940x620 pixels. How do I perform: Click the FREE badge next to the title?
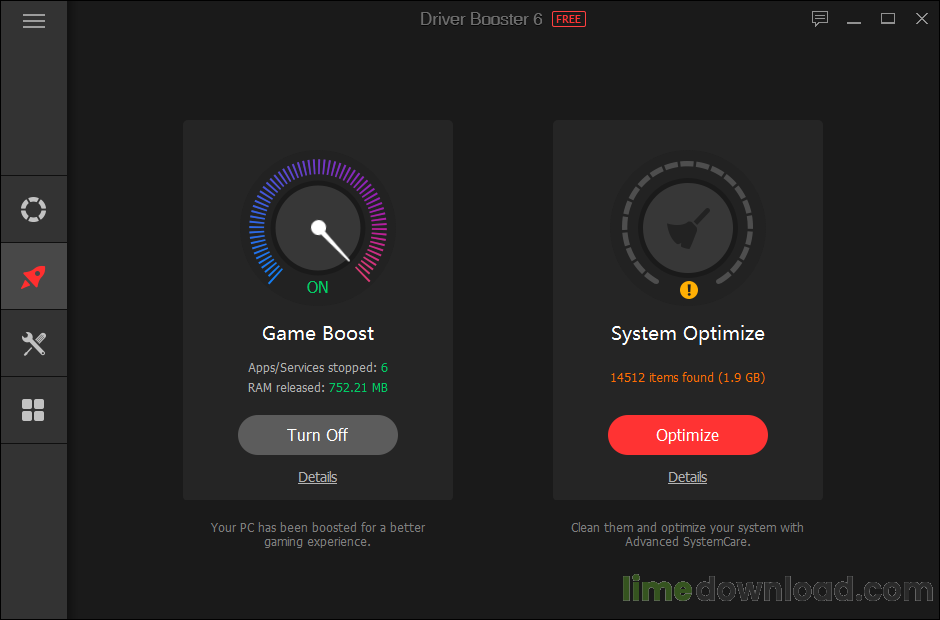(x=568, y=18)
